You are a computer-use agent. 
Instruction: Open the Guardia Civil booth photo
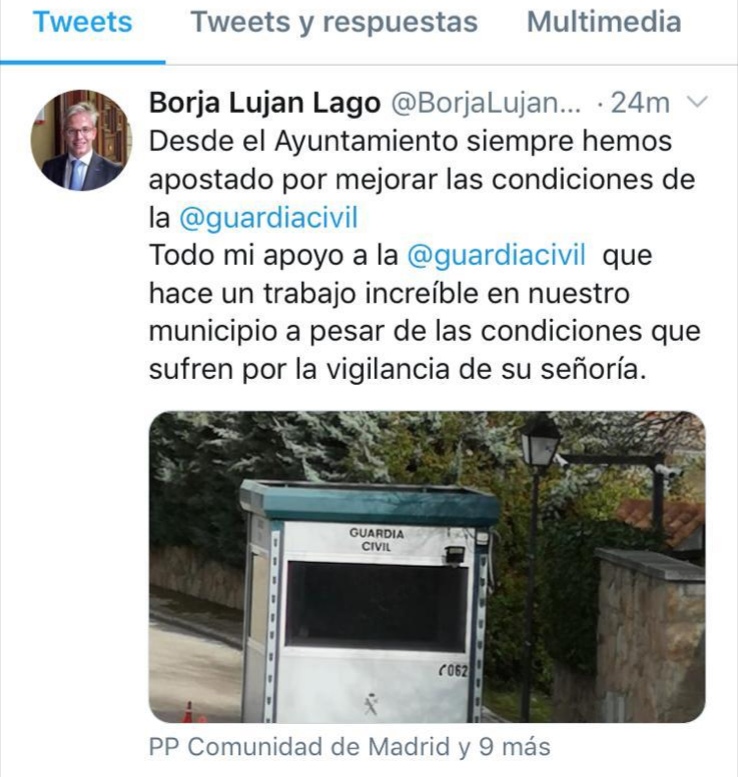pyautogui.click(x=427, y=566)
